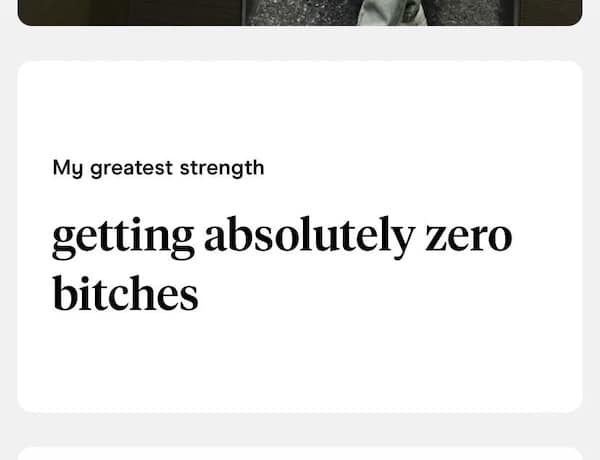Click the gray margin right of the prompt card
The image size is (600, 460).
tap(591, 236)
